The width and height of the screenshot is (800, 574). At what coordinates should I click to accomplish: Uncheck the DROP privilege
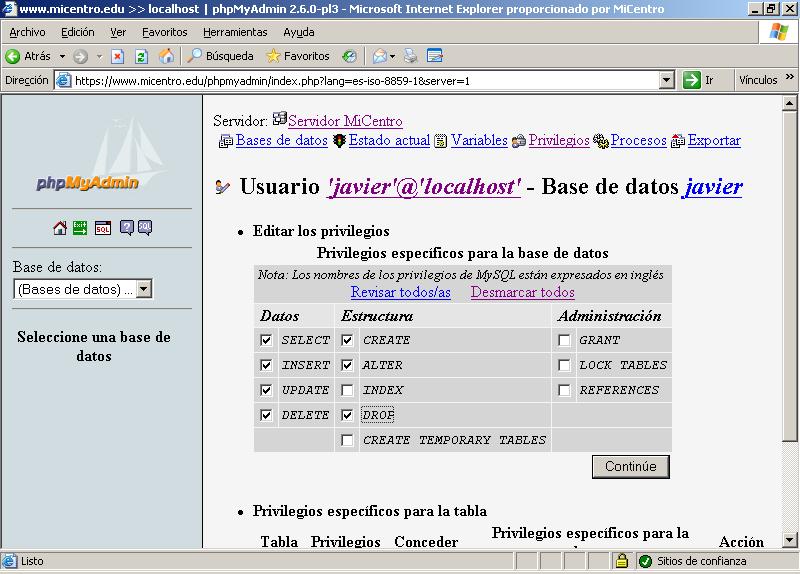pyautogui.click(x=347, y=415)
